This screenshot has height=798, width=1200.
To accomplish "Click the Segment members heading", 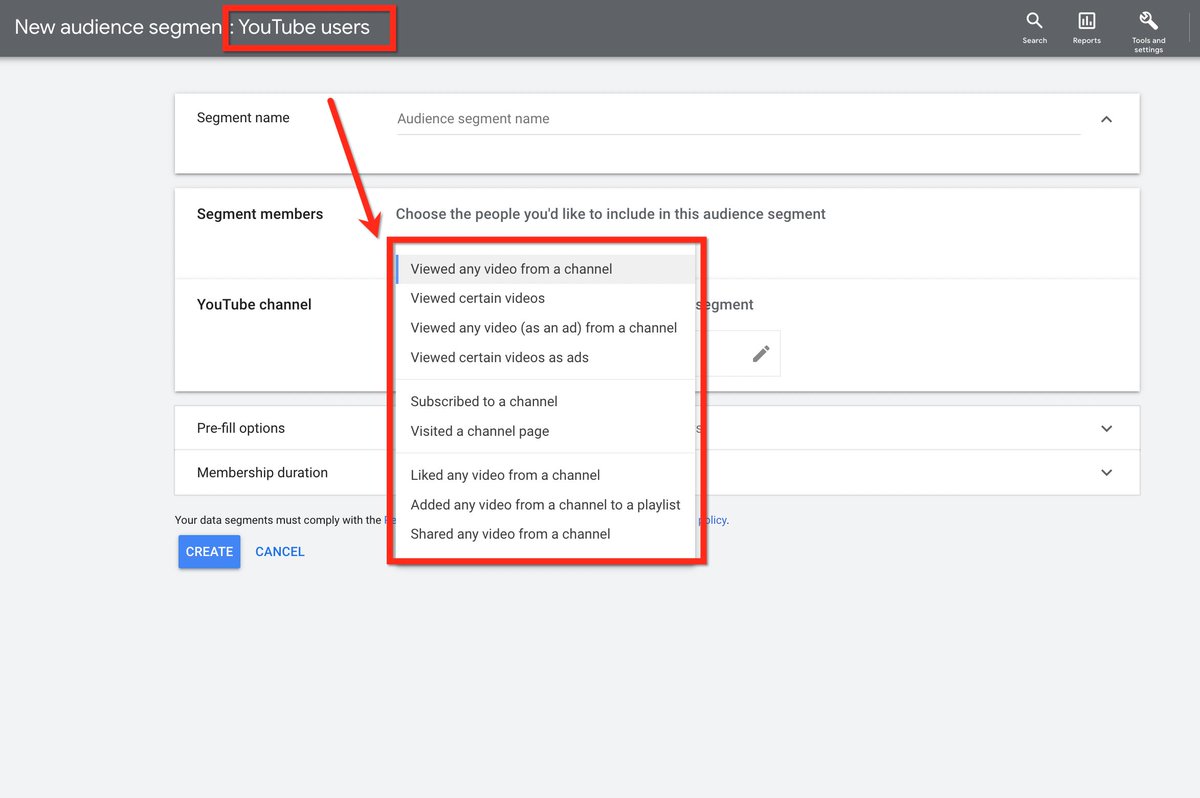I will [x=260, y=214].
